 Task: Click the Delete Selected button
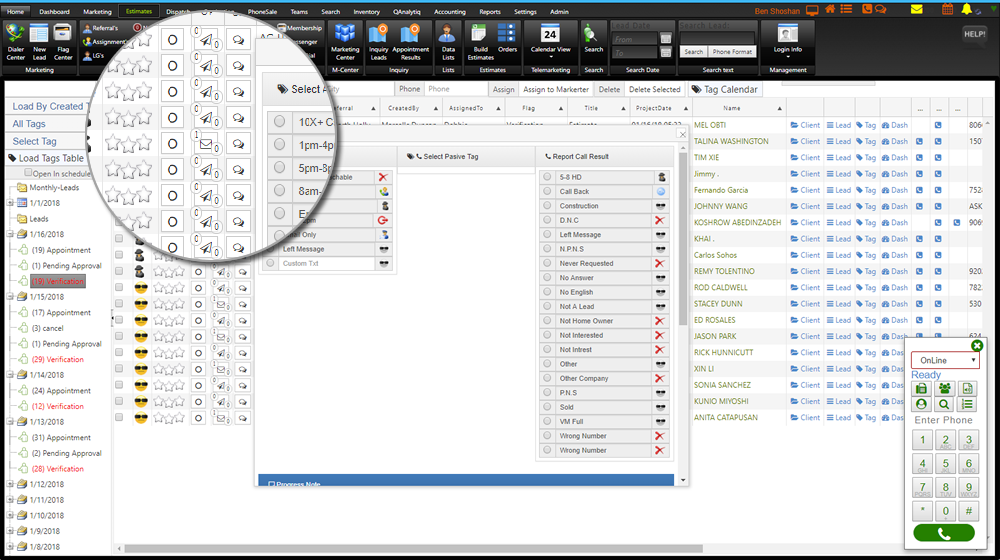[x=654, y=89]
